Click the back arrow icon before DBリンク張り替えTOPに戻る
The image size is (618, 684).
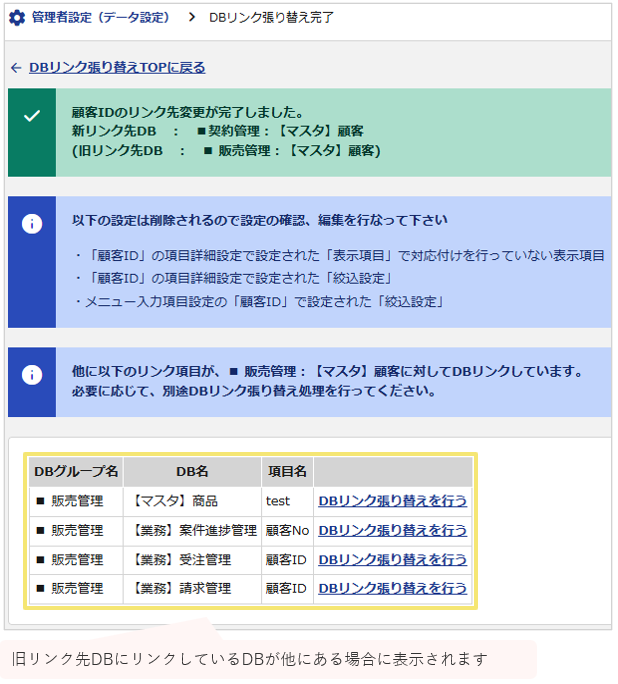pos(16,68)
